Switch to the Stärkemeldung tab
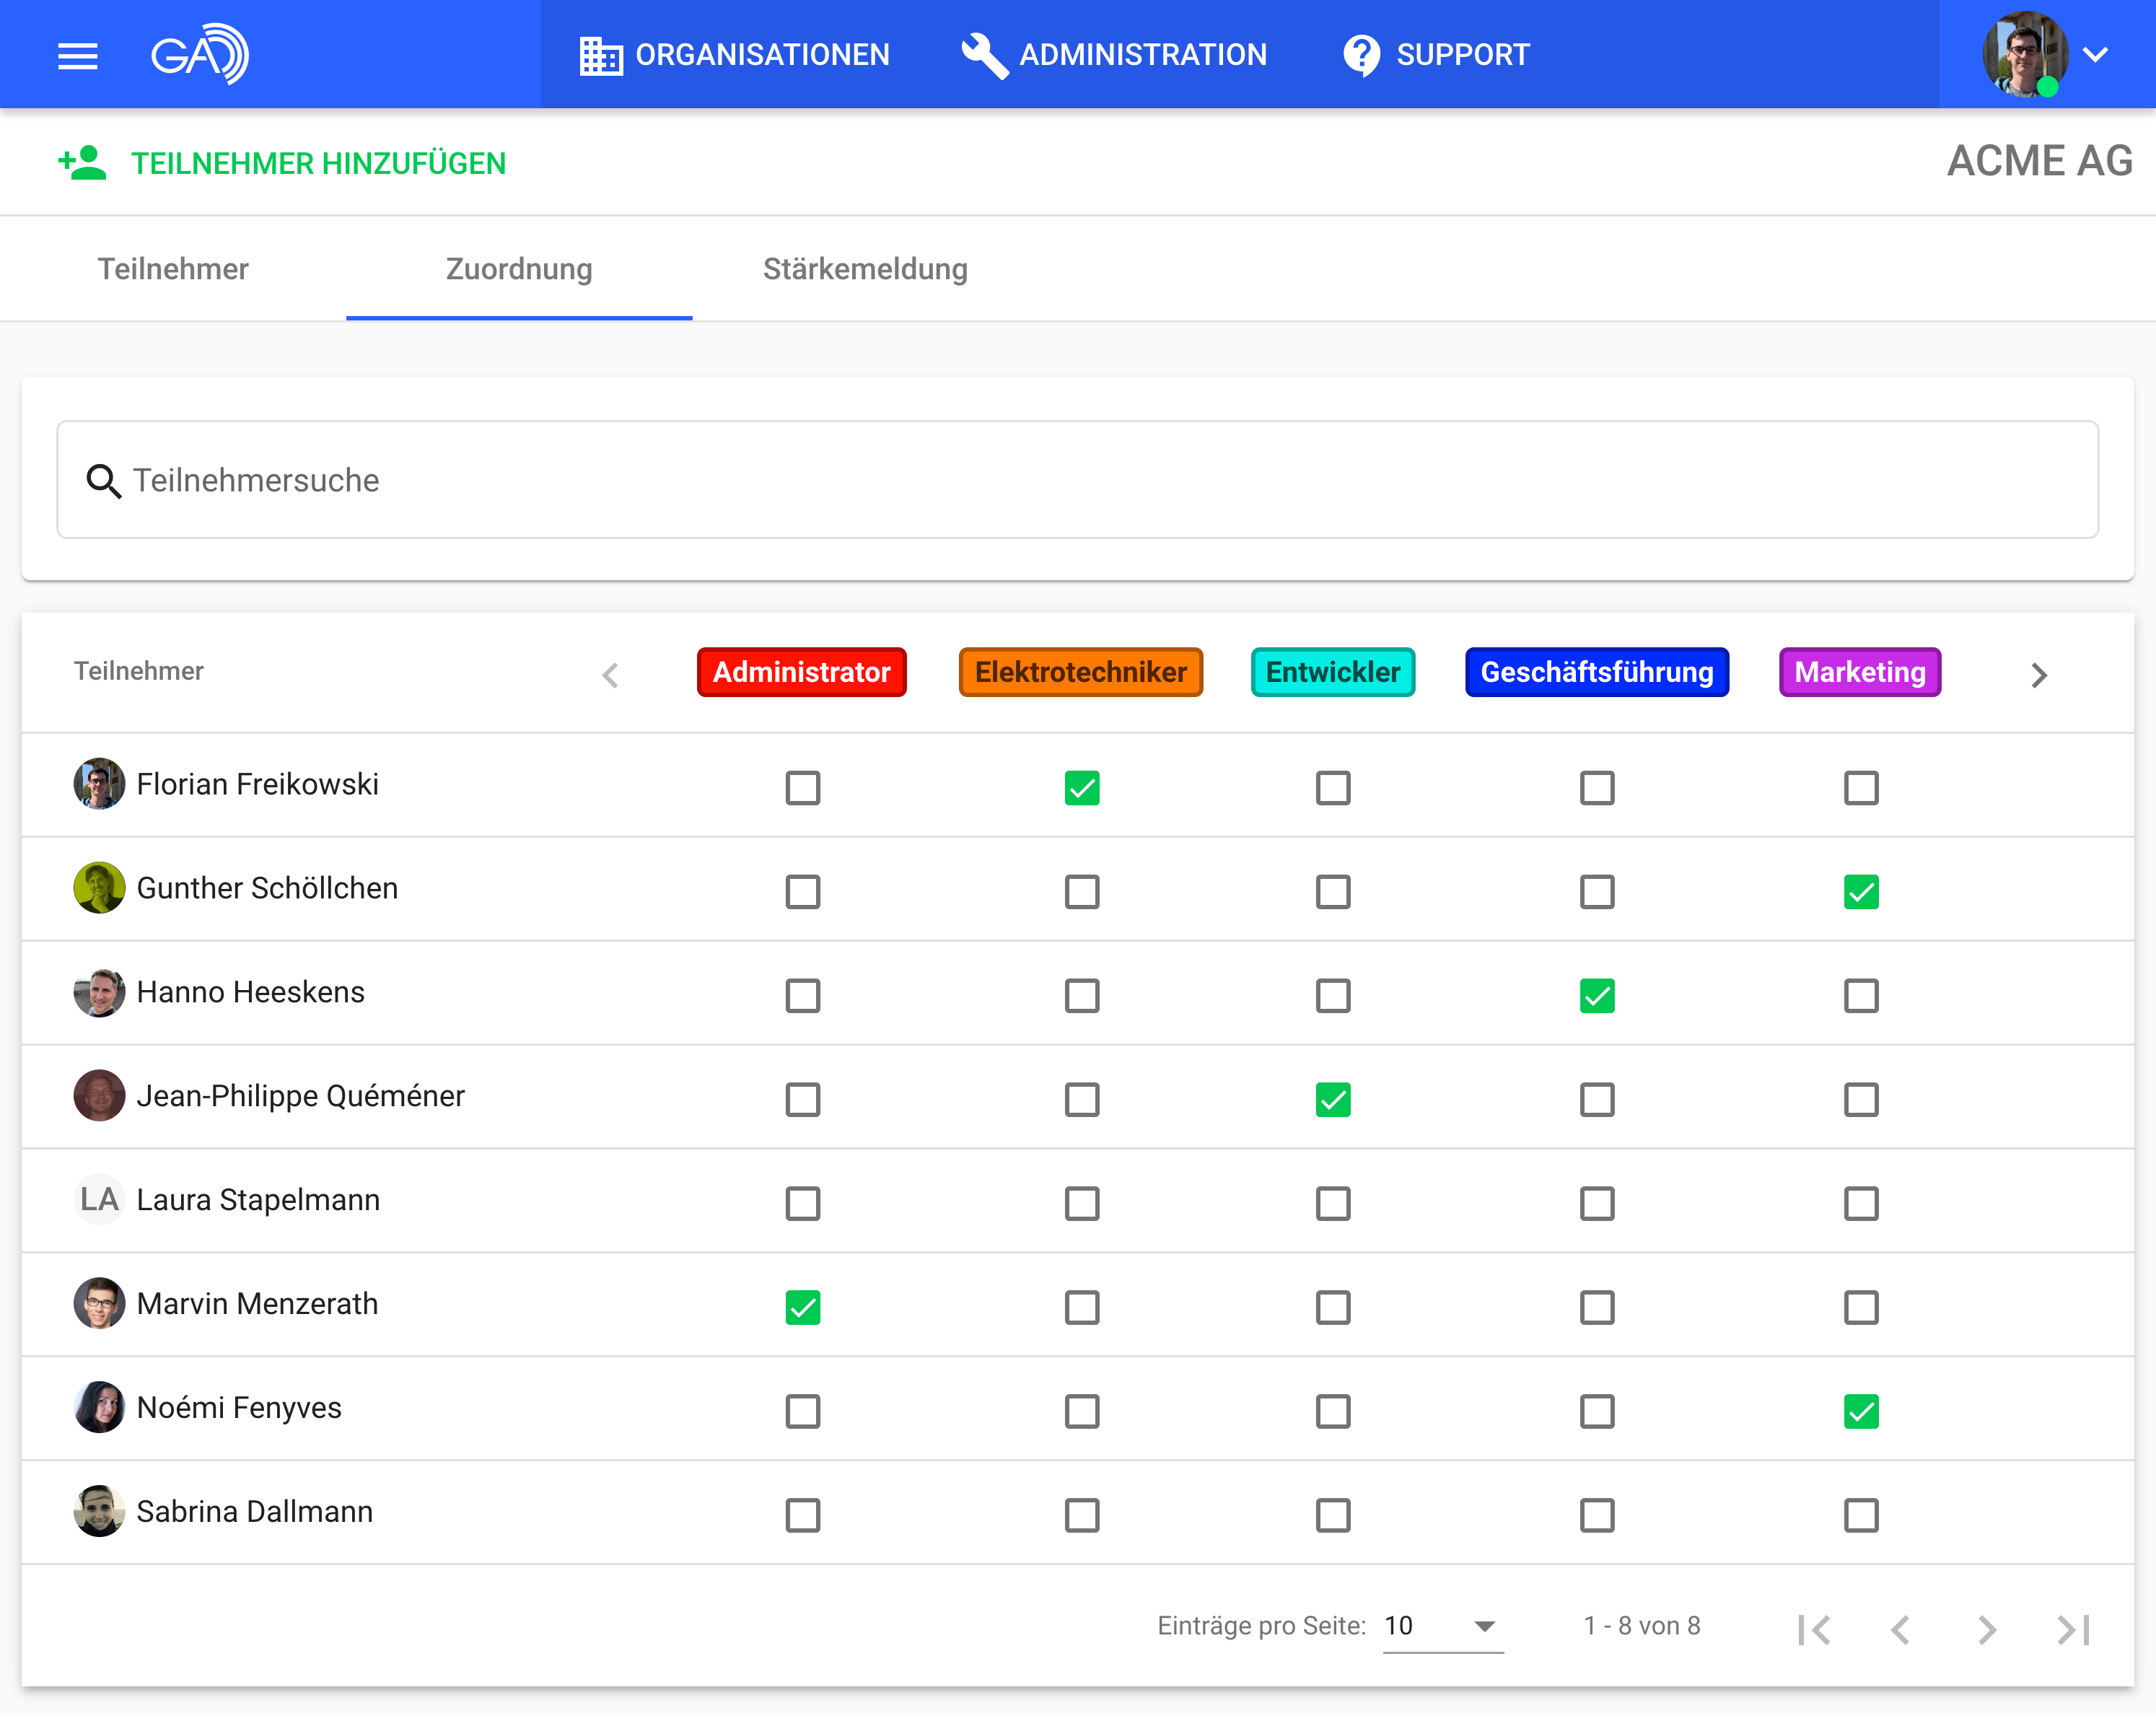This screenshot has height=1716, width=2156. point(865,269)
